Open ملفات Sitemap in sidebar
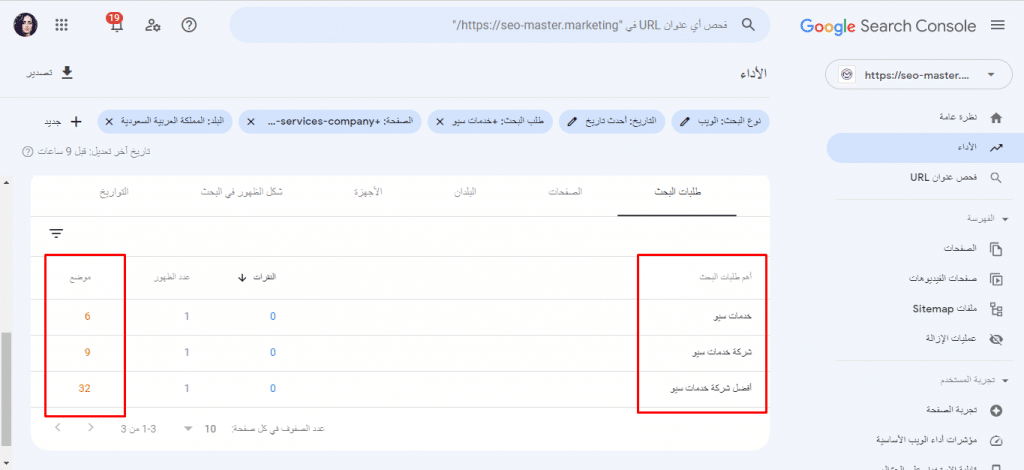1024x470 pixels. 945,309
